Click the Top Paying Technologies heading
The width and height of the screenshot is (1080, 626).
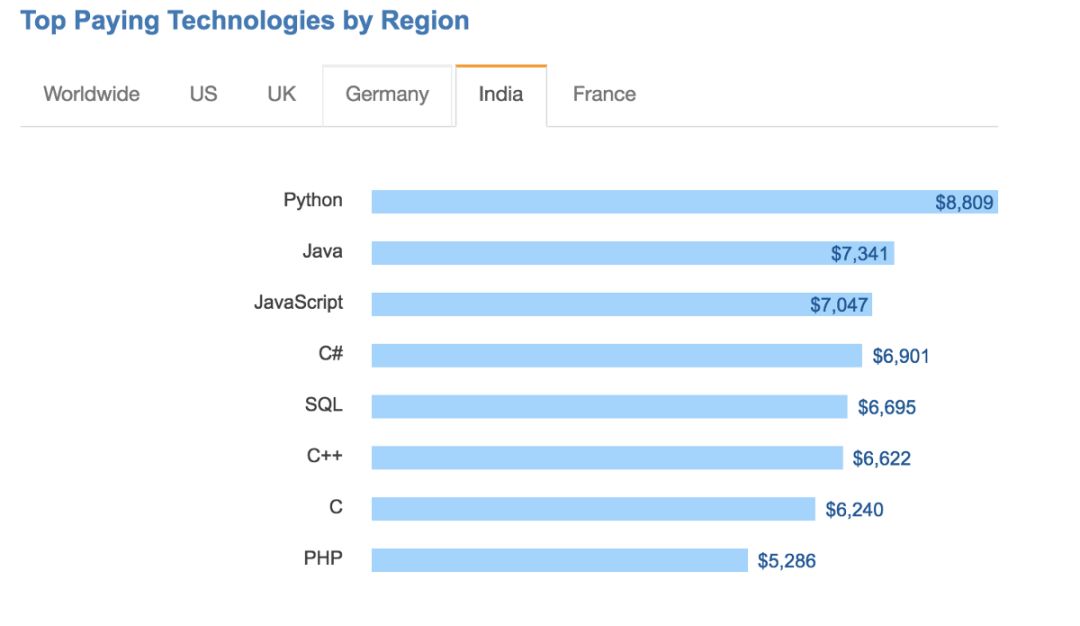click(245, 21)
